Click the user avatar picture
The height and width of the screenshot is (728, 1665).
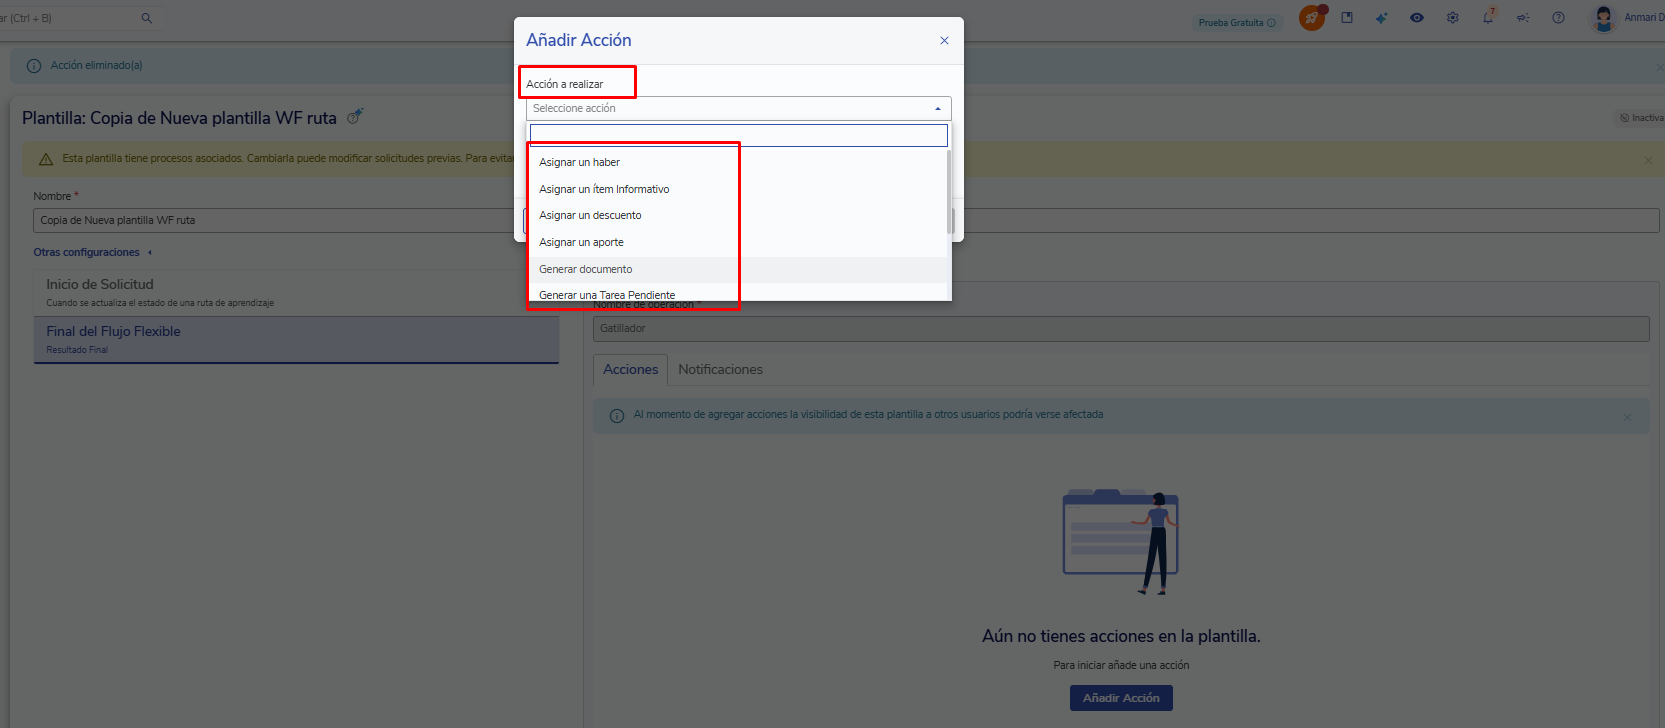(x=1604, y=18)
